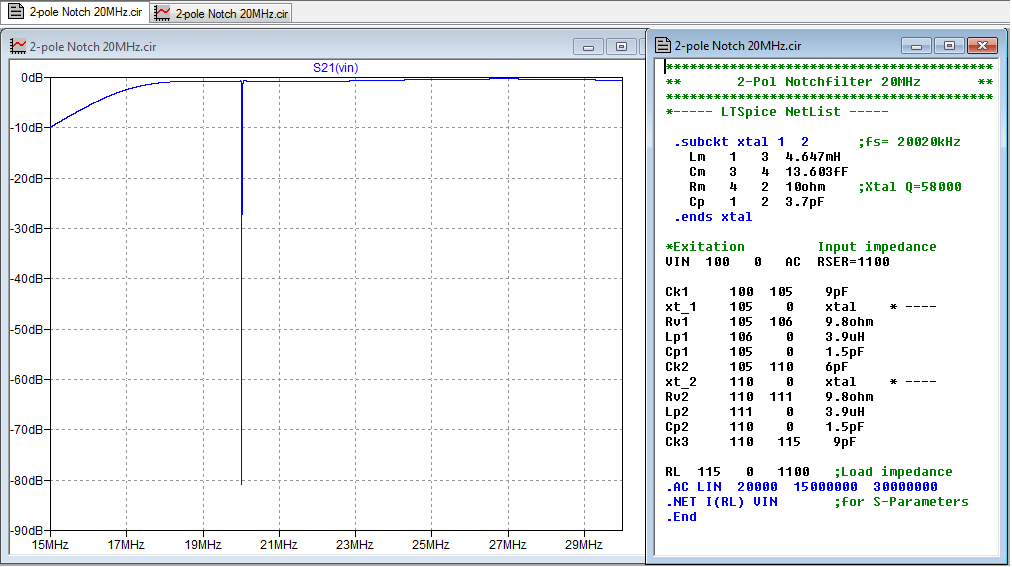Click the '*Exitation' comment

coord(705,247)
